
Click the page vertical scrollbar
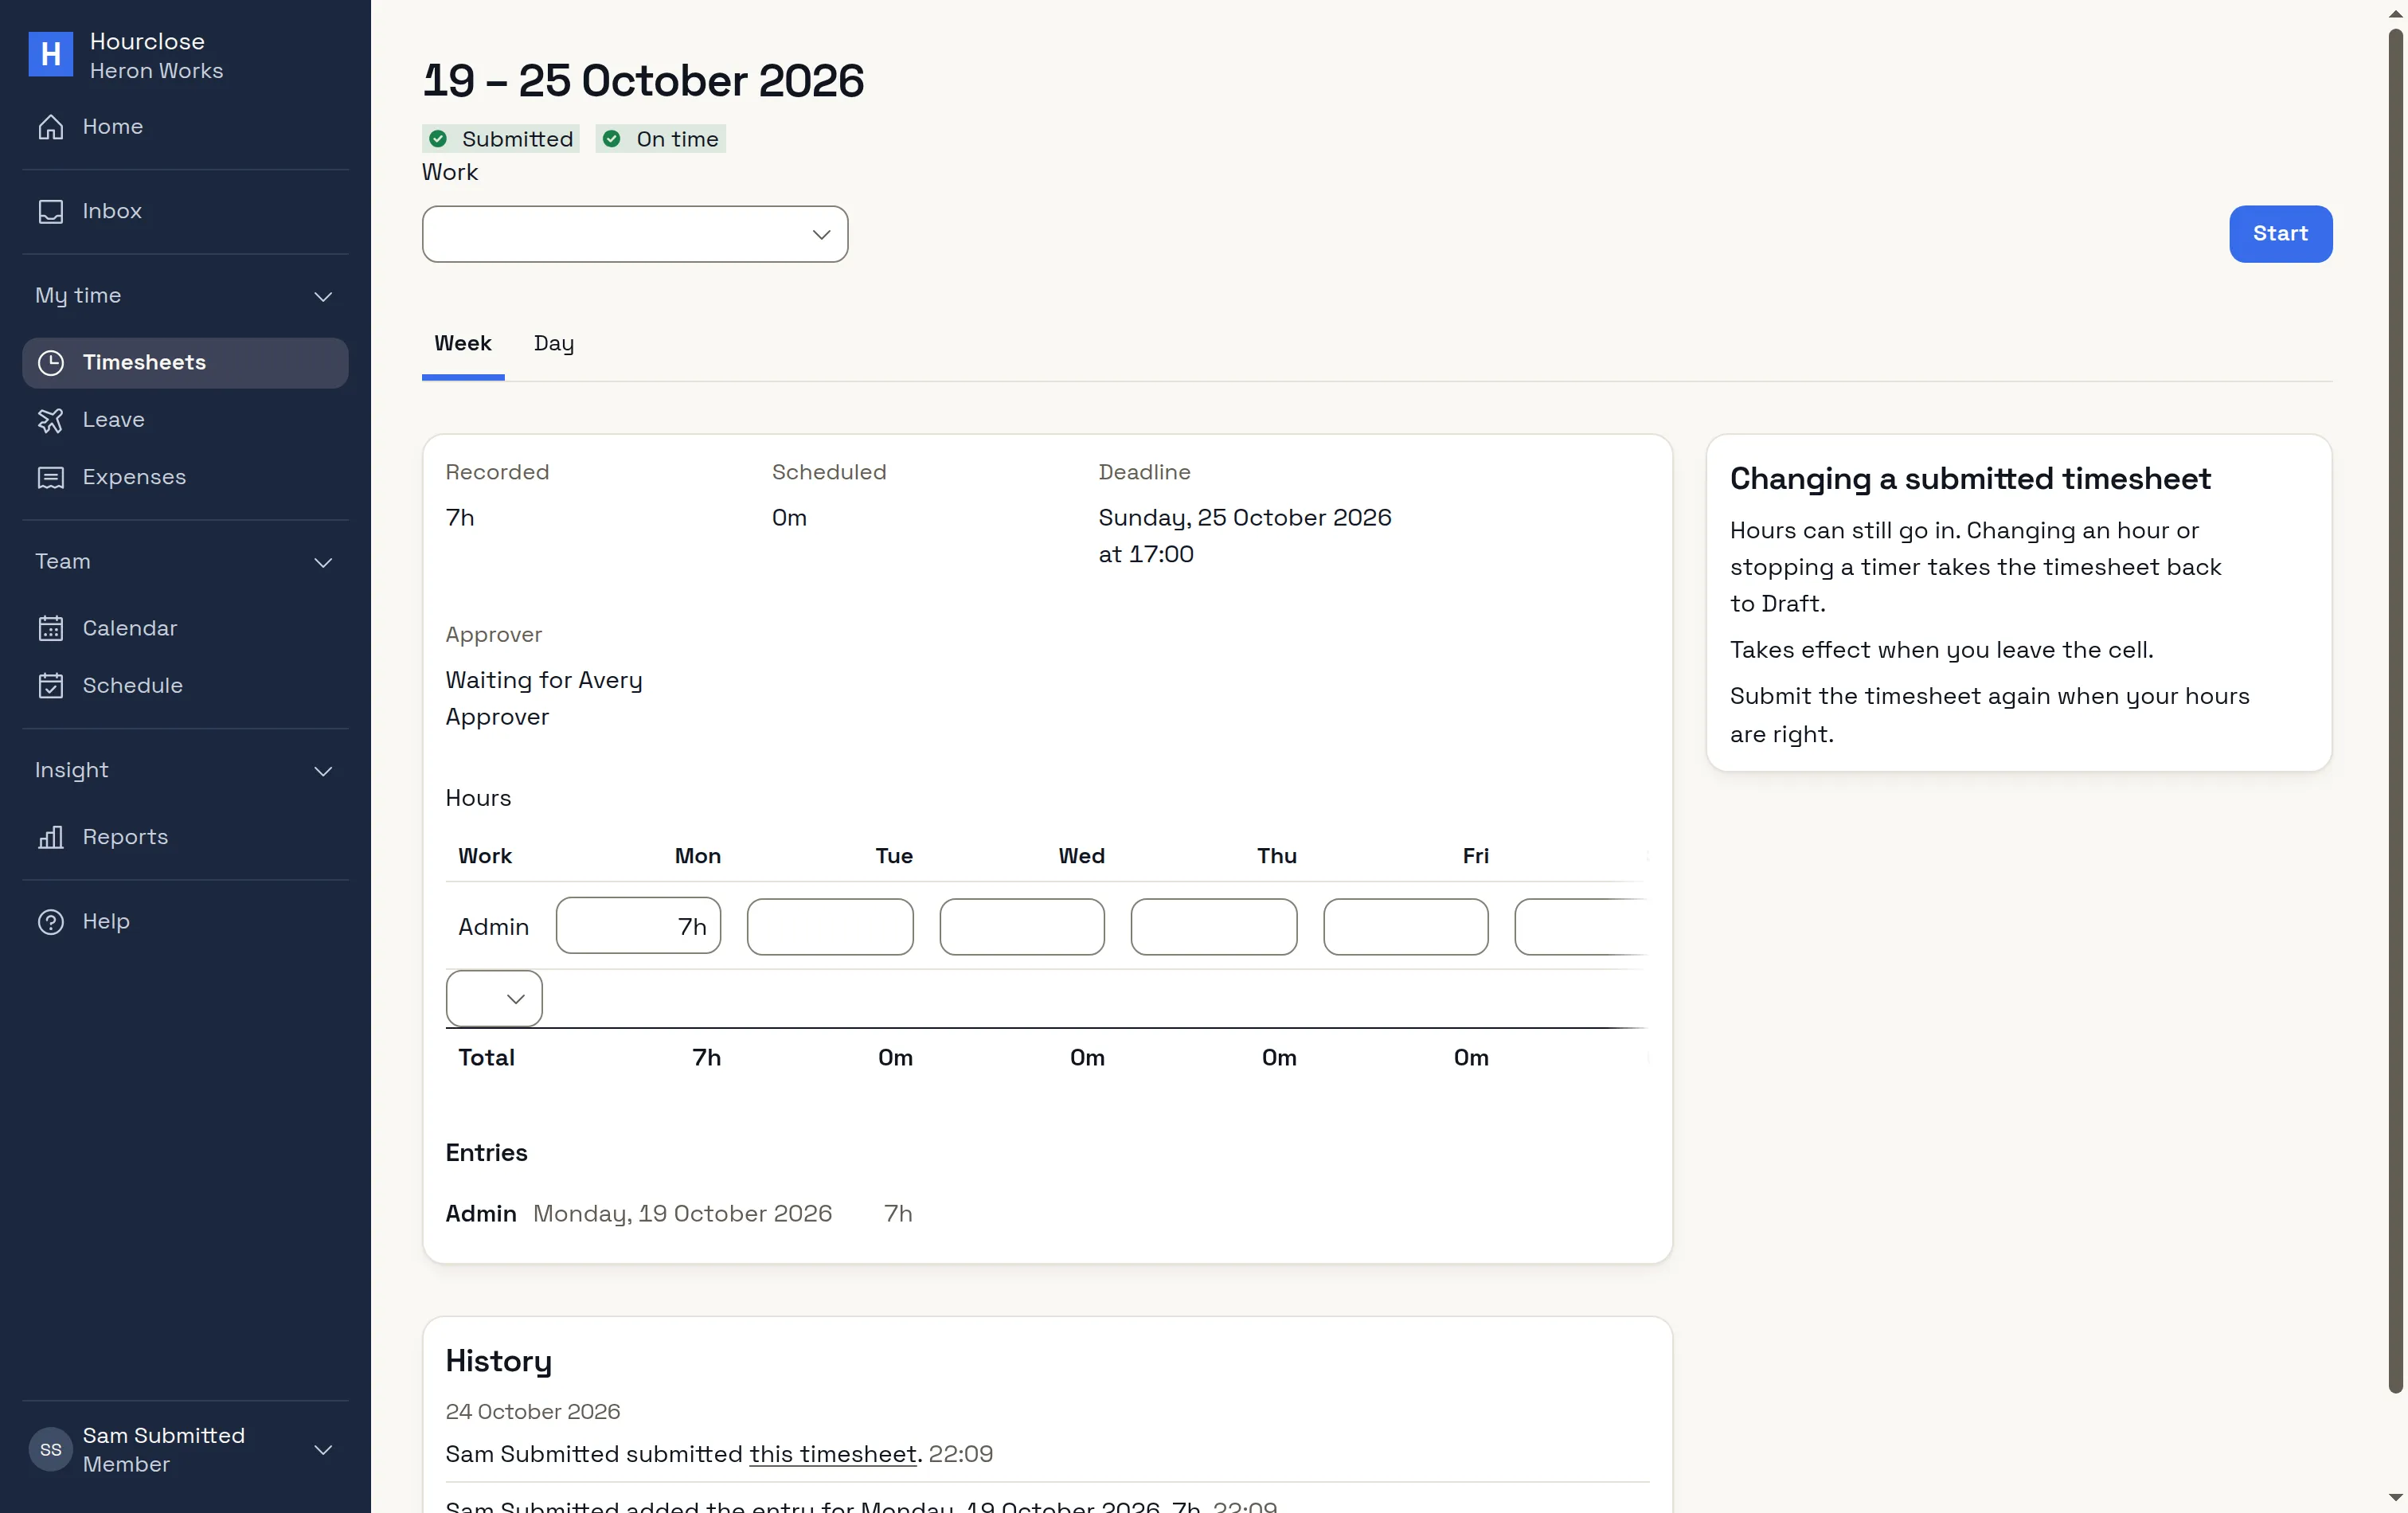point(2395,710)
